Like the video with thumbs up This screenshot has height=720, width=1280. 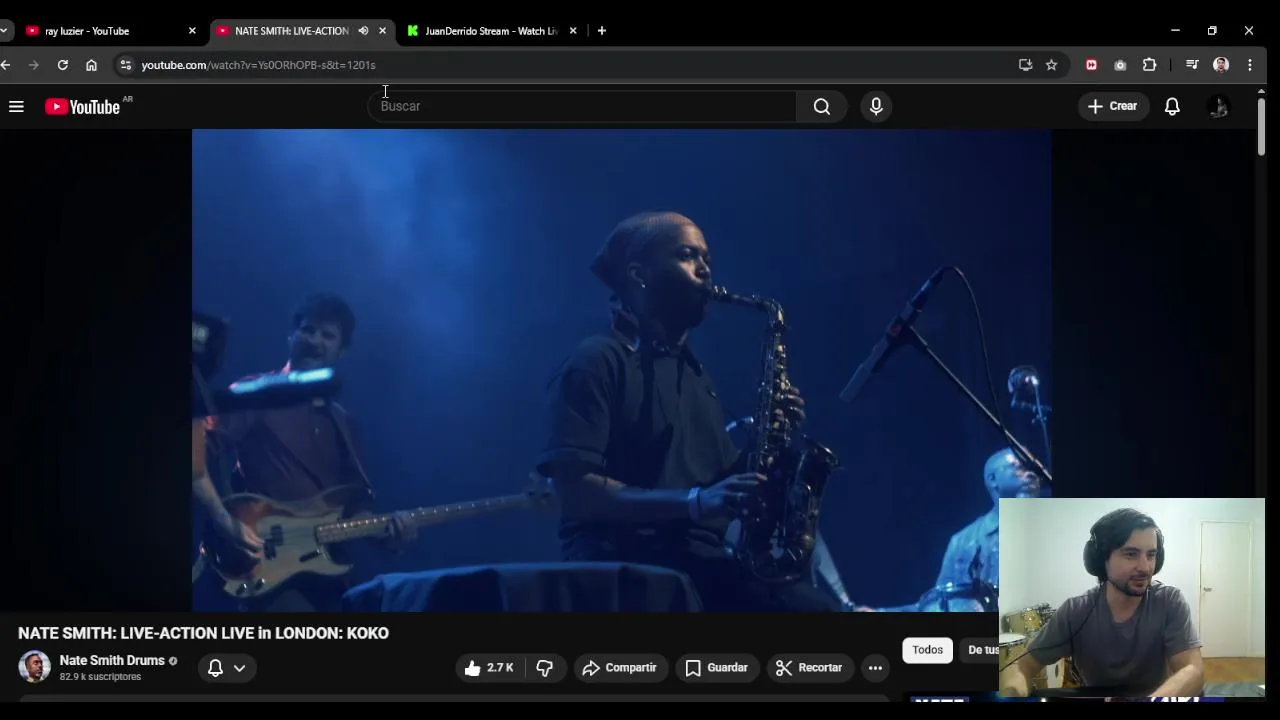pos(489,667)
